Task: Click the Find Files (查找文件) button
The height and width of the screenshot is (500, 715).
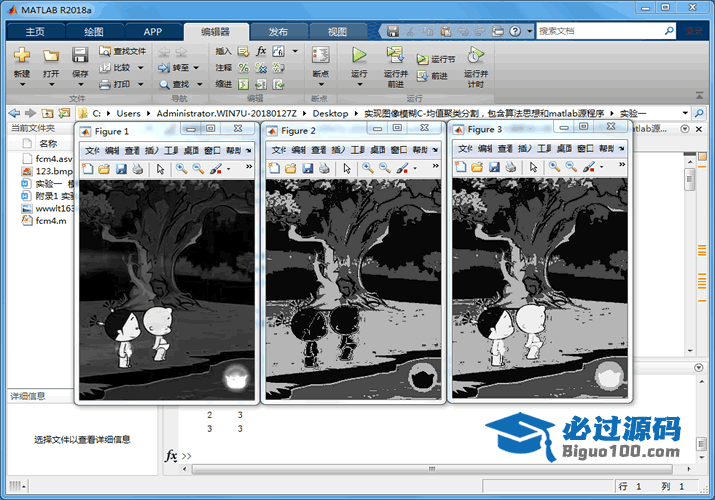Action: (123, 51)
